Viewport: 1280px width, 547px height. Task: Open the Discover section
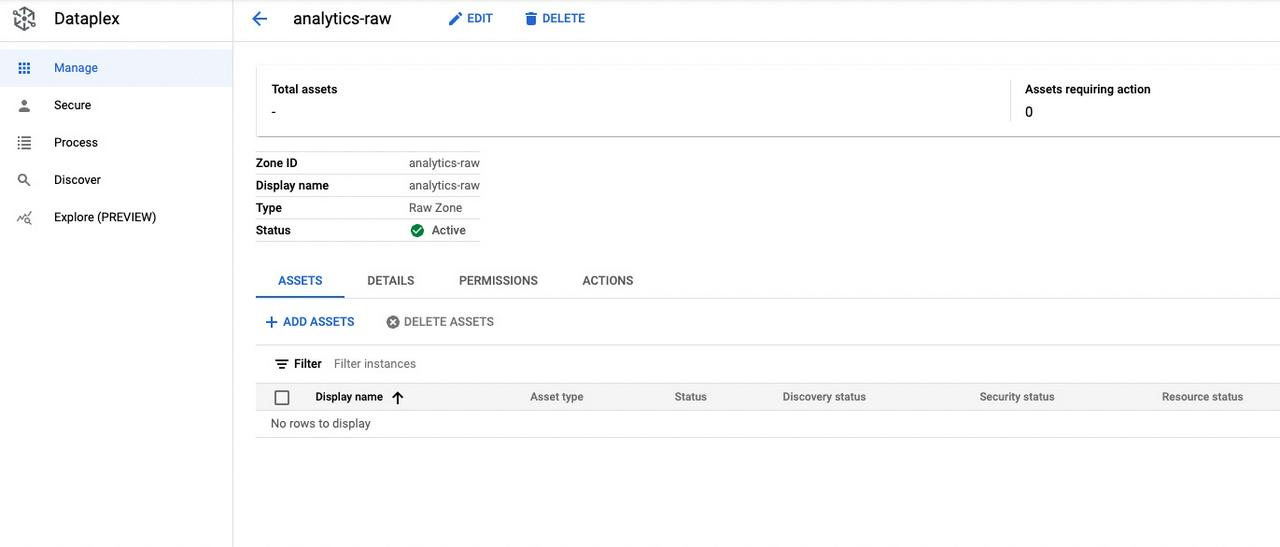pos(116,180)
